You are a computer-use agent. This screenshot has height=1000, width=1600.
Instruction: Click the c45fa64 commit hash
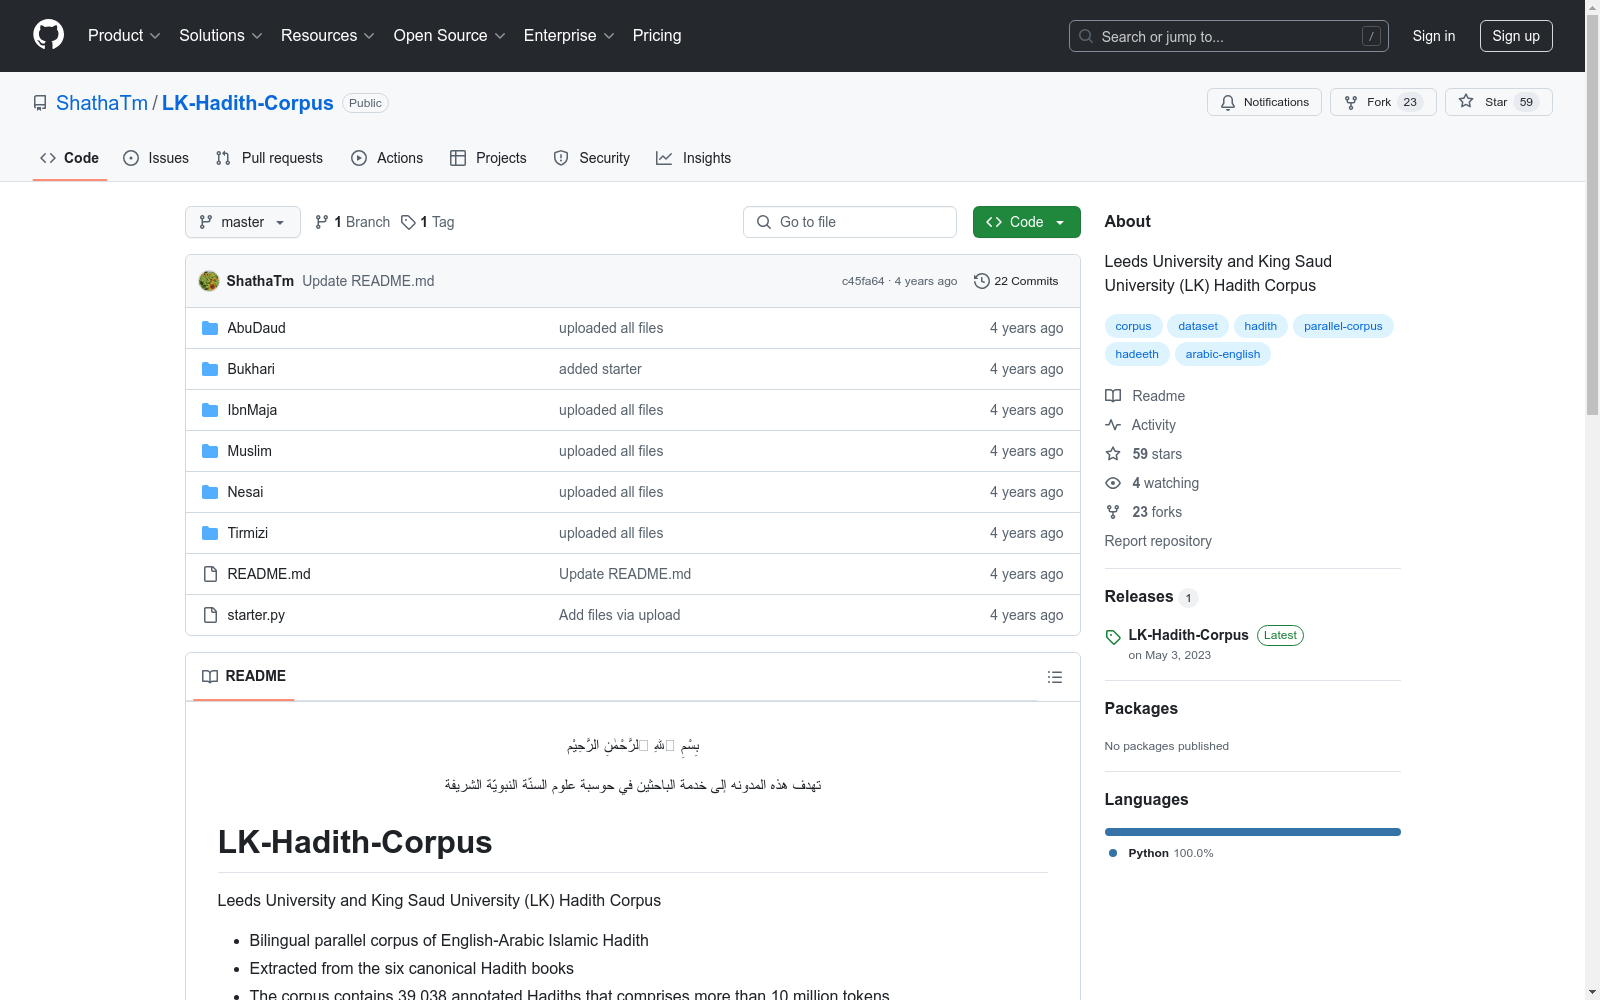pos(863,281)
